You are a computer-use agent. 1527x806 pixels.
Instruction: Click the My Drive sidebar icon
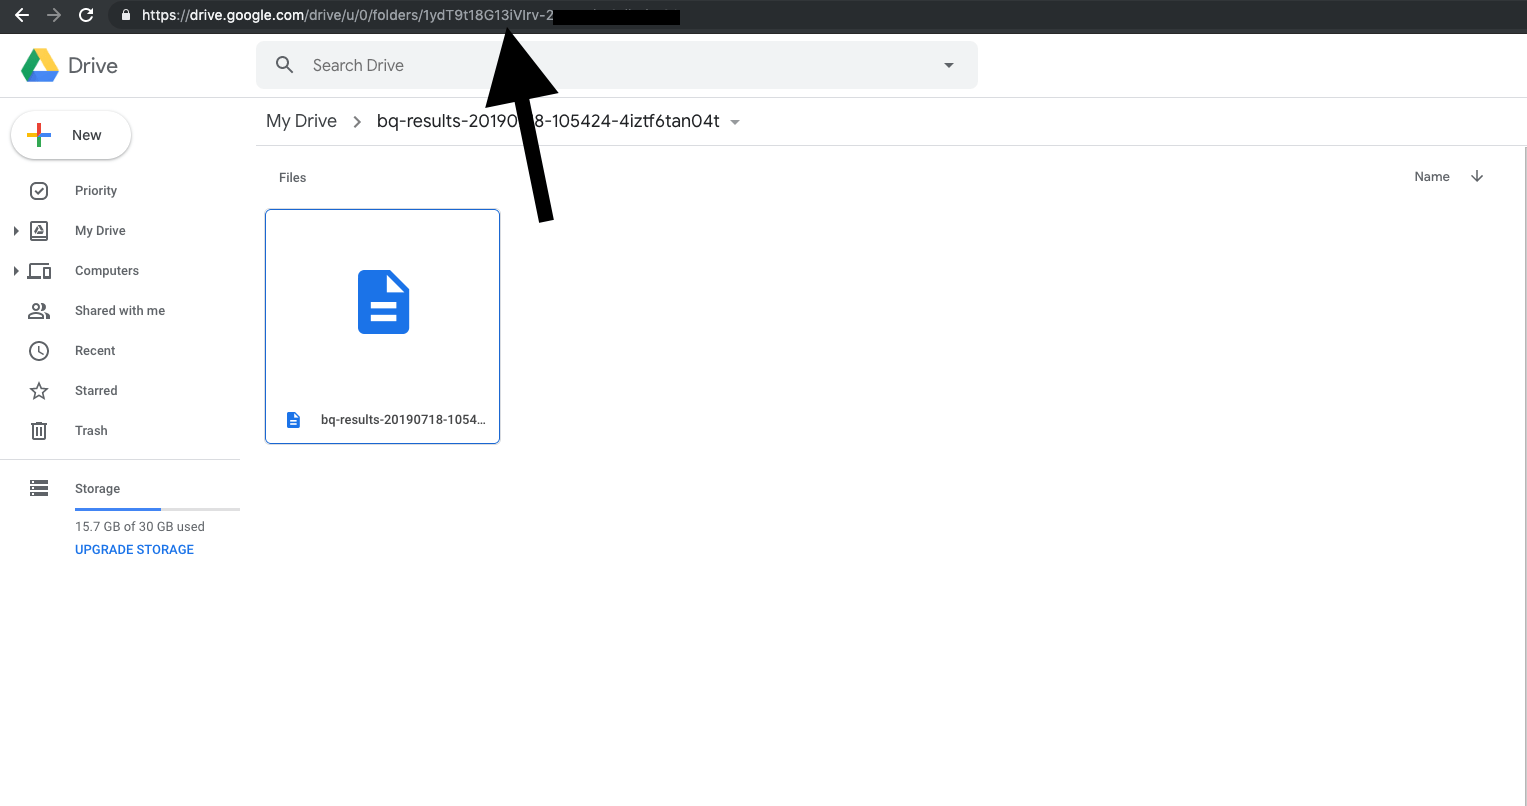click(x=39, y=231)
